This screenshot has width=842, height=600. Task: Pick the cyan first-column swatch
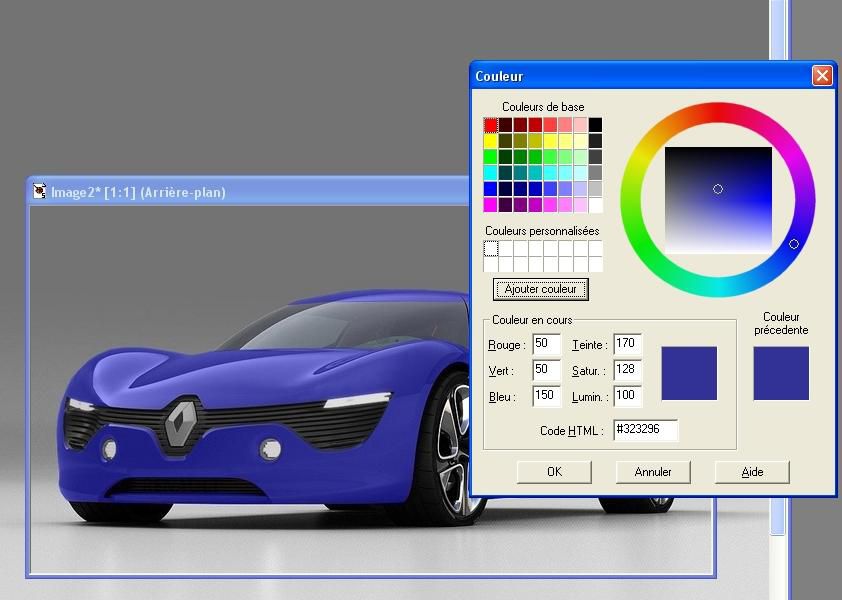[x=491, y=173]
